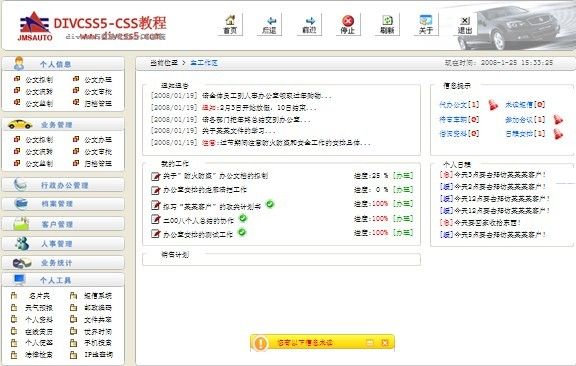Click [办理] on the 25% progress task
This screenshot has height=366, width=576.
[403, 176]
